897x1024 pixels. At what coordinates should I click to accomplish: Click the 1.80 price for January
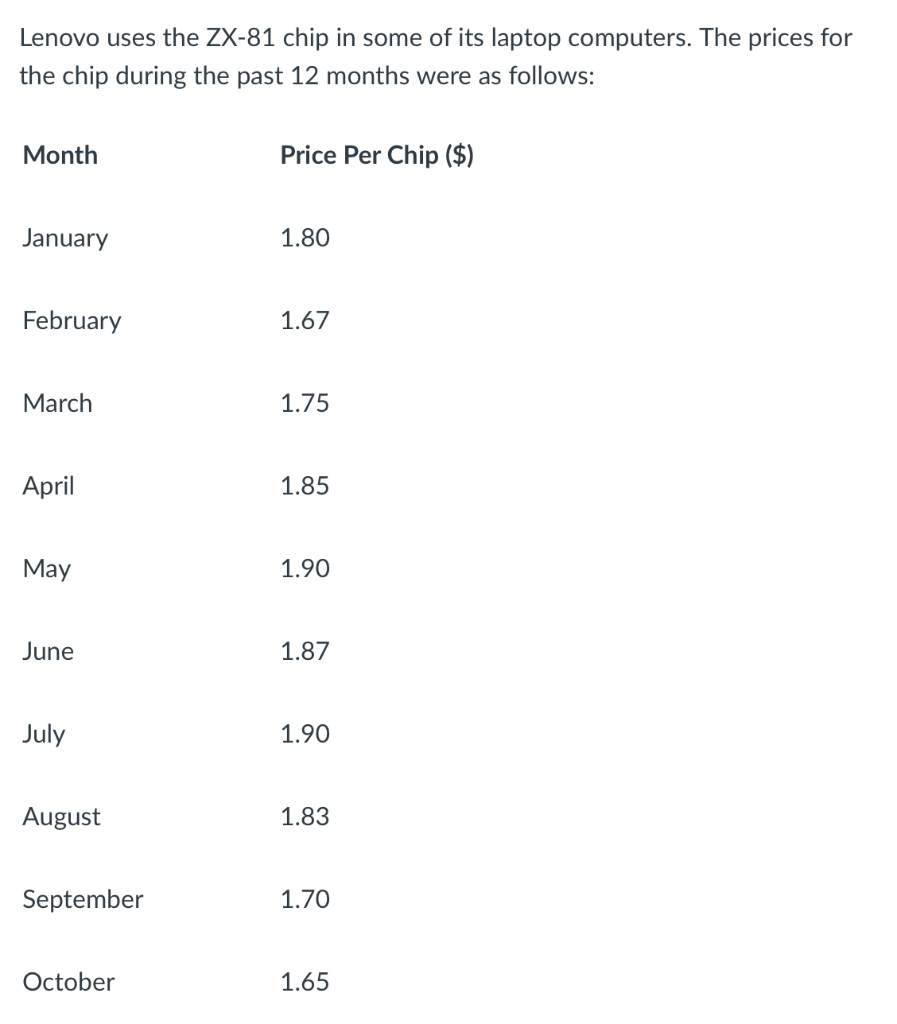[305, 238]
